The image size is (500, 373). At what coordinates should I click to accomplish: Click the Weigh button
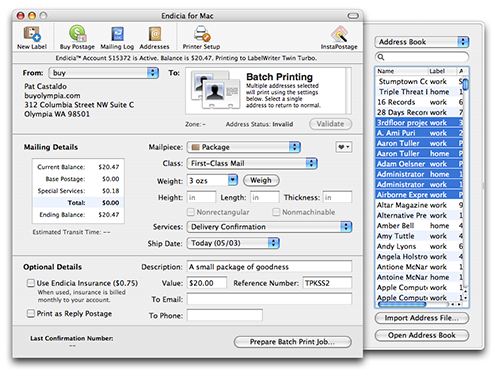261,180
